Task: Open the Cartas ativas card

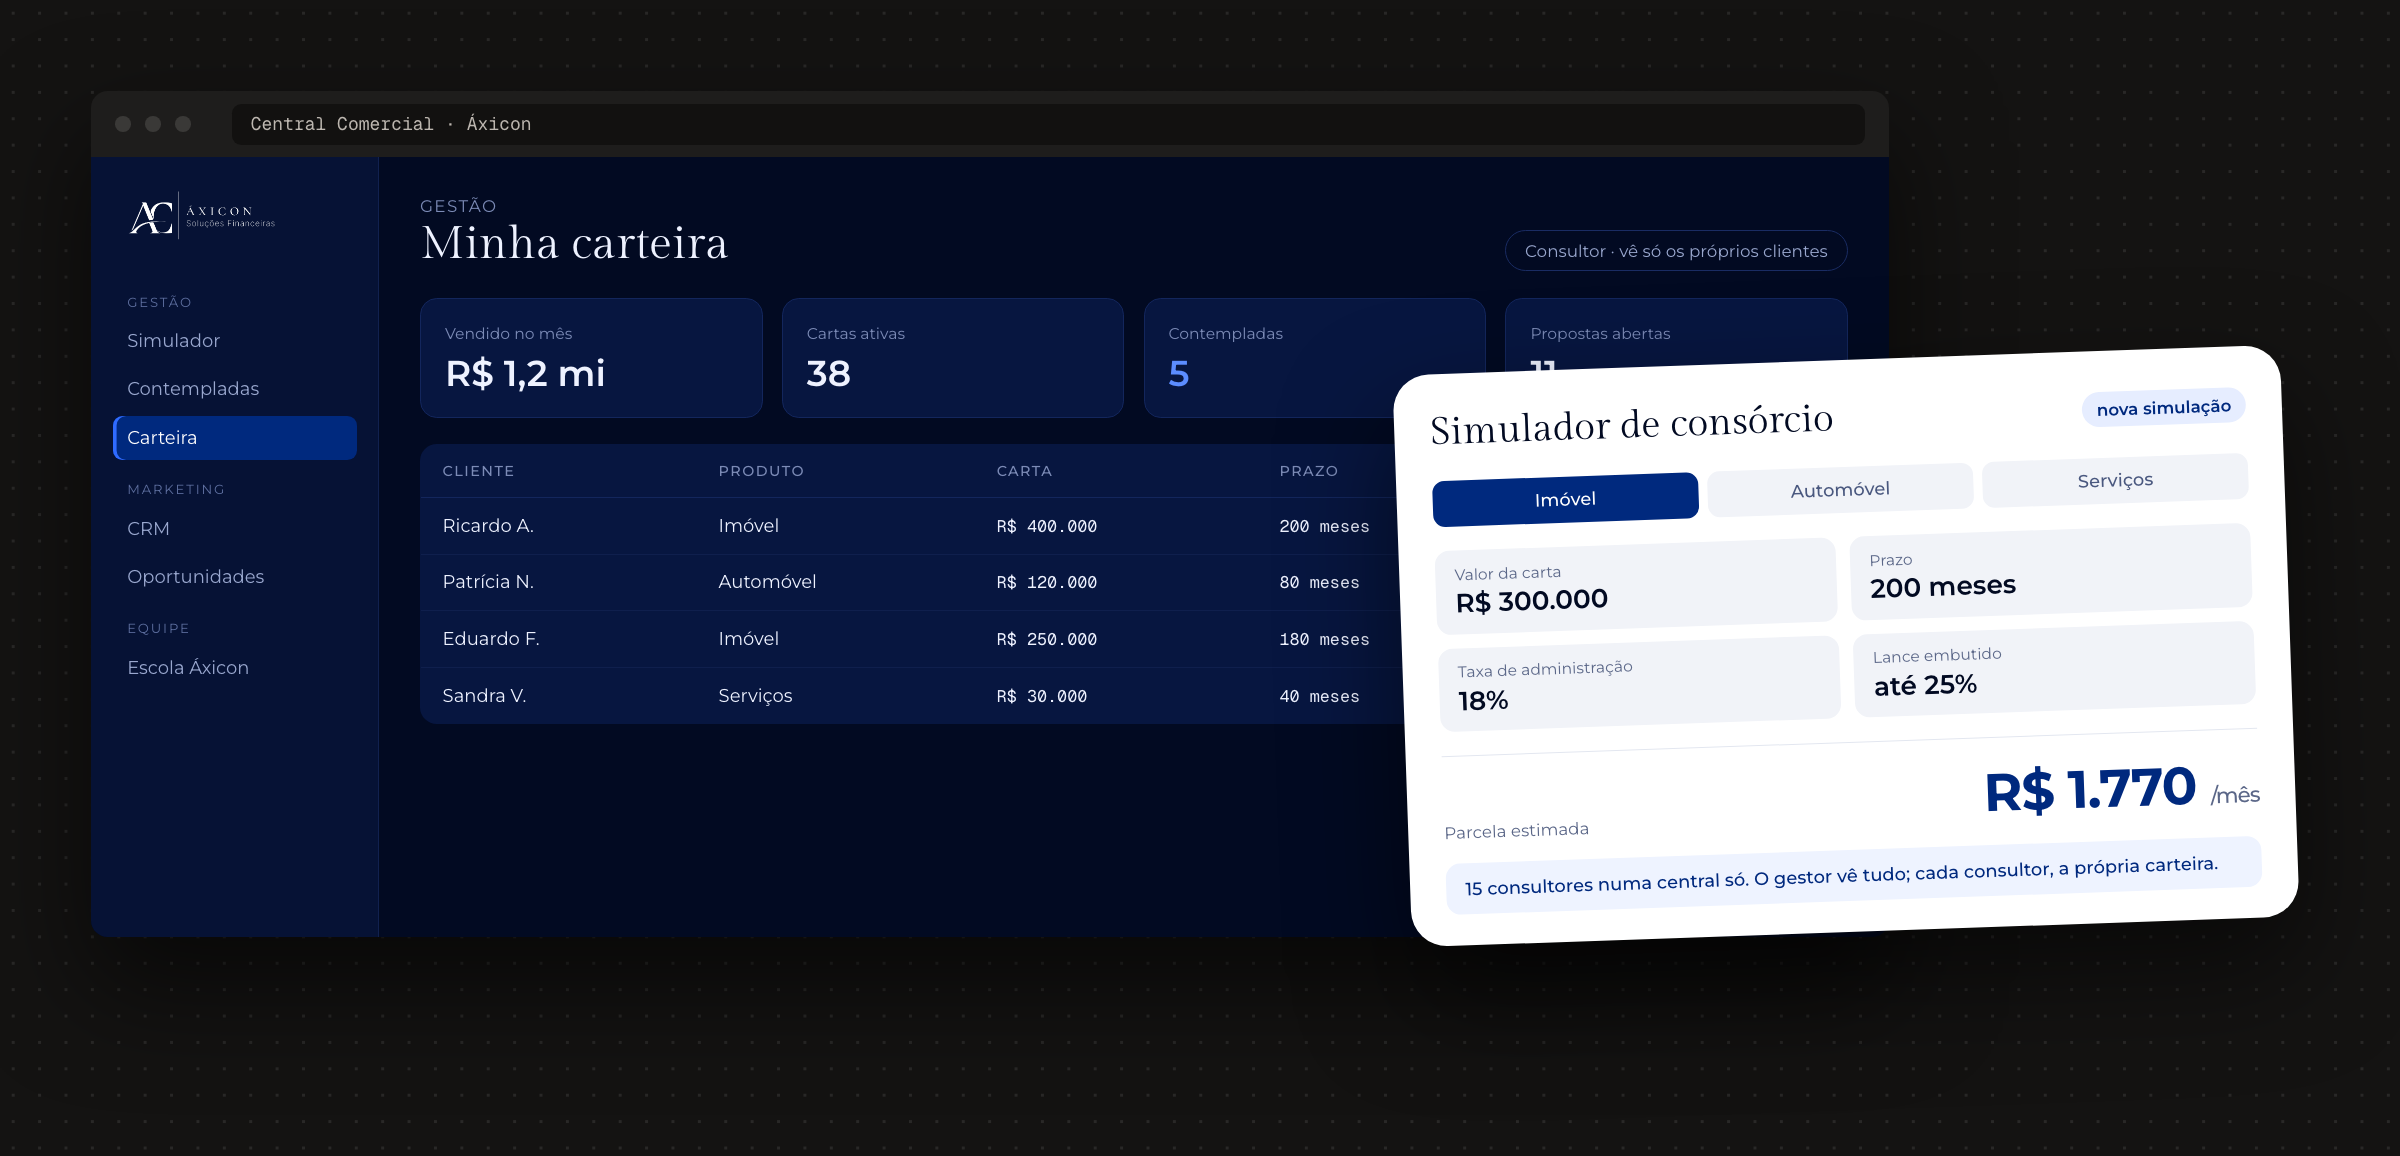Action: 953,358
